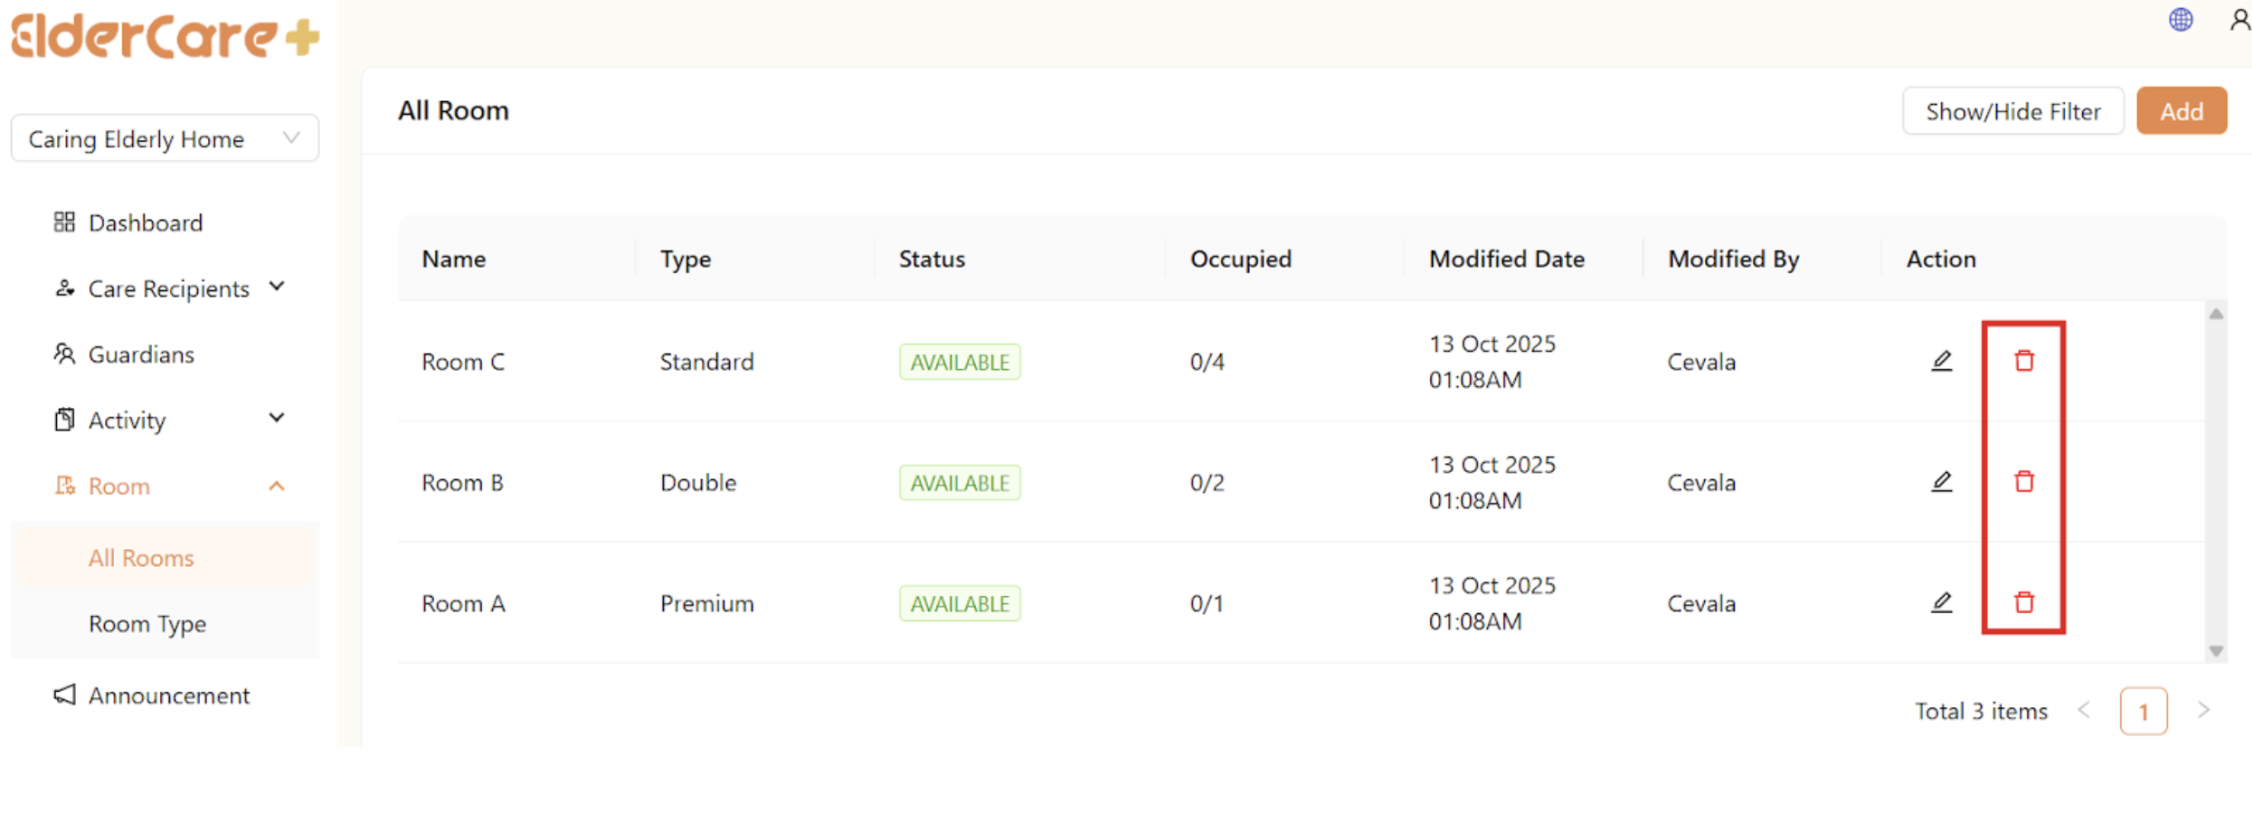This screenshot has height=832, width=2252.
Task: Select Room Type in the sidebar
Action: [147, 624]
